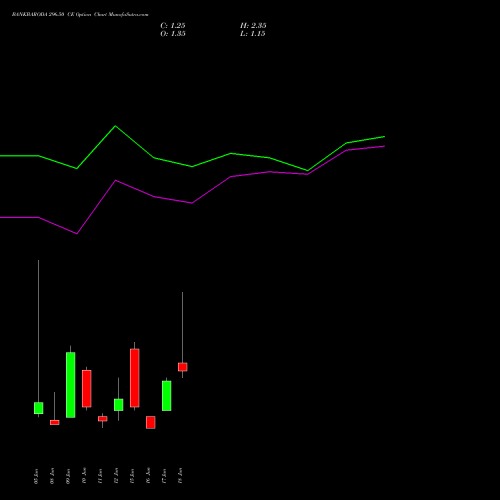Viewport: 500px width, 500px height.
Task: Select the green candle body for 05 Jan
Action: [39, 408]
